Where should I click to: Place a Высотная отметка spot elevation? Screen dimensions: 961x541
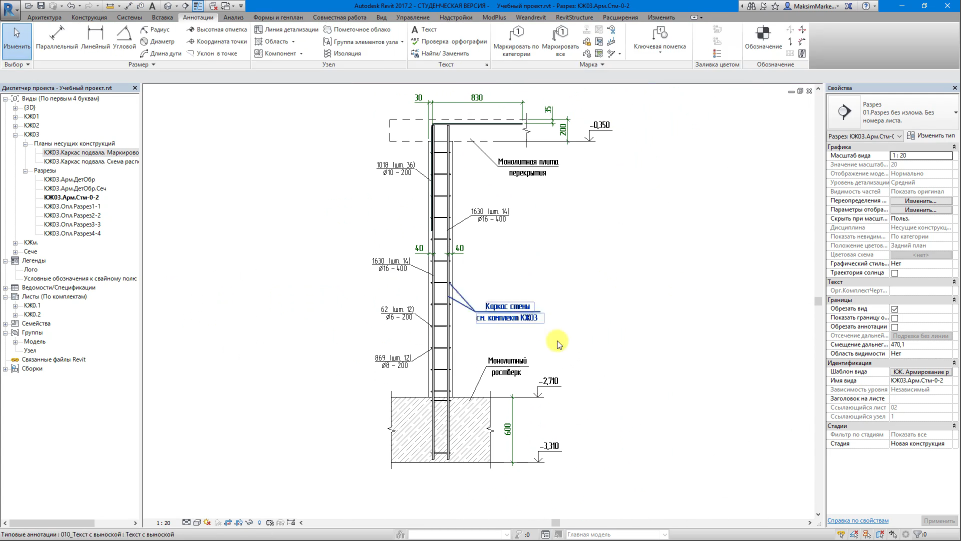point(216,29)
